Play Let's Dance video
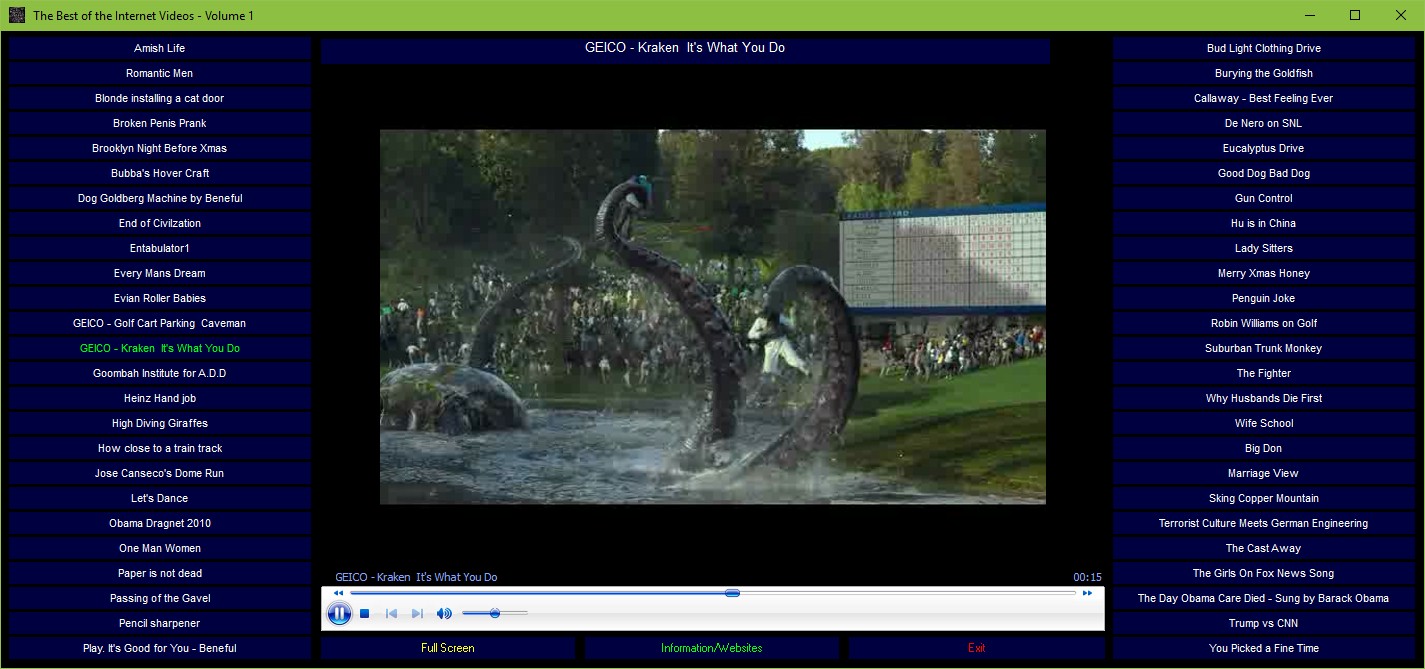1425x669 pixels. click(160, 498)
